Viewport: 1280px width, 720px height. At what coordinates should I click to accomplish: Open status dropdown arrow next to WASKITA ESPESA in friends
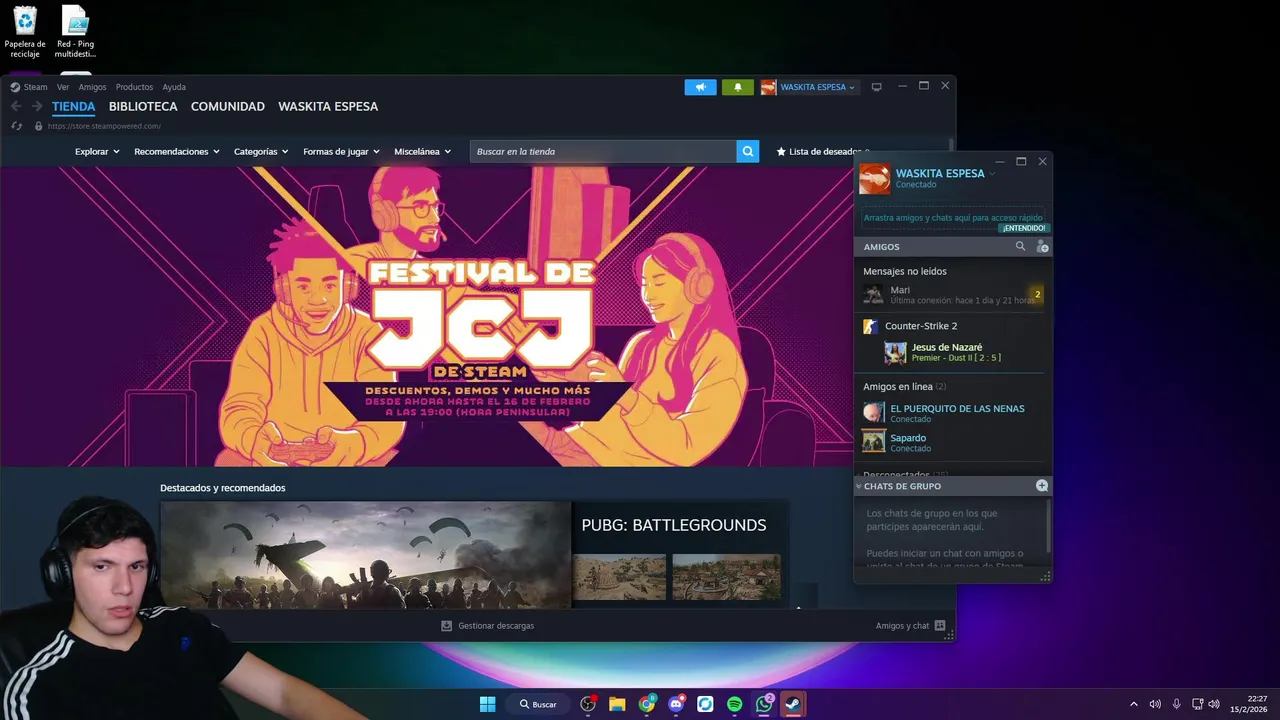pos(992,174)
